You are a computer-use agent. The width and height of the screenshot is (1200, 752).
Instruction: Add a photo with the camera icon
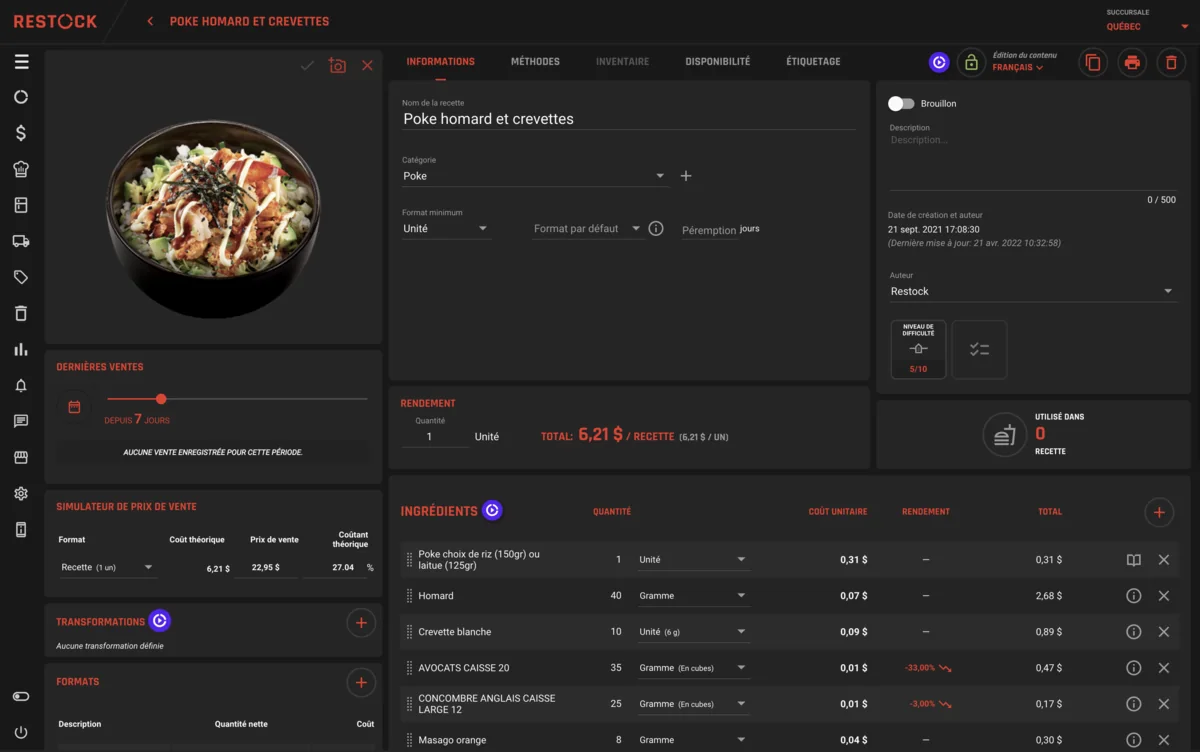pos(337,65)
